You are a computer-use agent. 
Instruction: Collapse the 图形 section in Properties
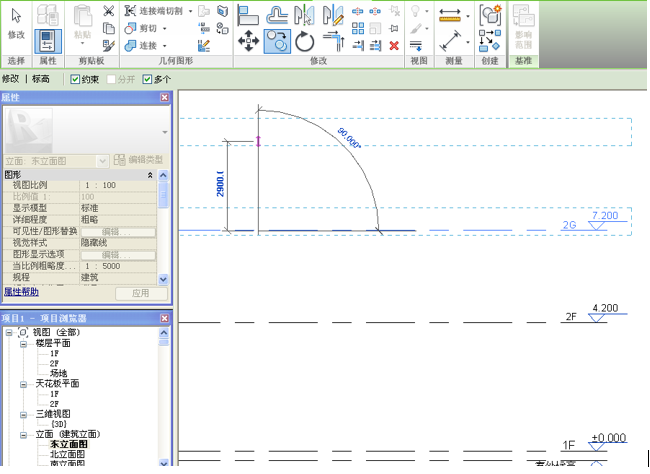point(151,175)
